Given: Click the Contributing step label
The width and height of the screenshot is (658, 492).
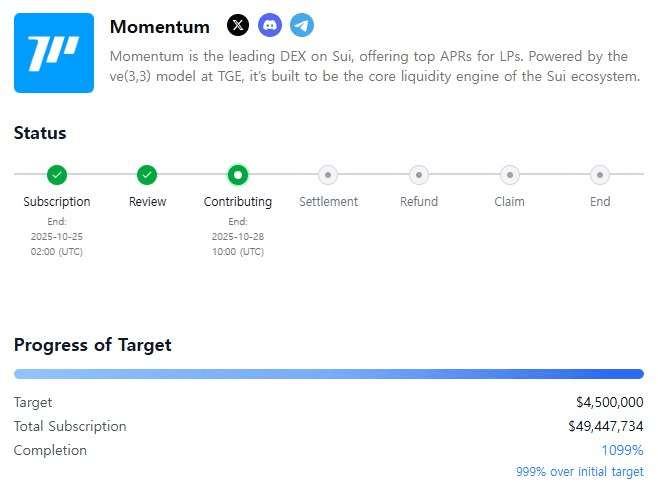Looking at the screenshot, I should (x=238, y=202).
